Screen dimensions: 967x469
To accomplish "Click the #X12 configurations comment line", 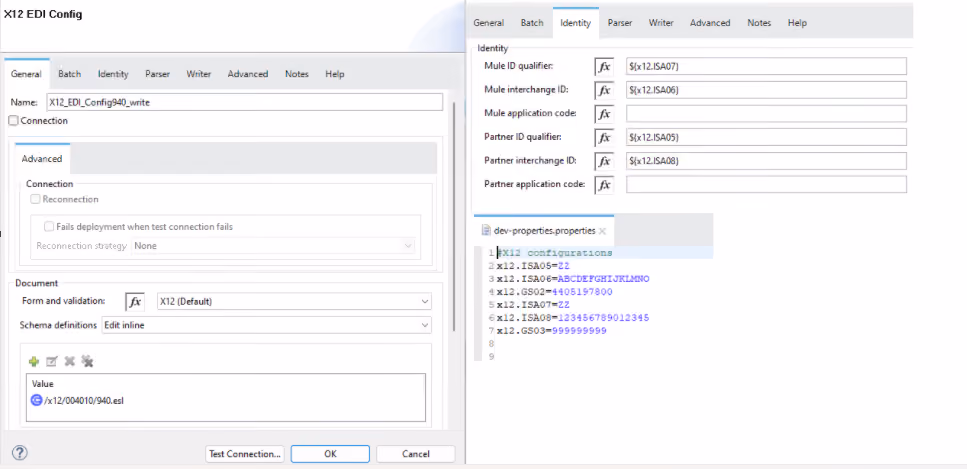I will pyautogui.click(x=554, y=253).
